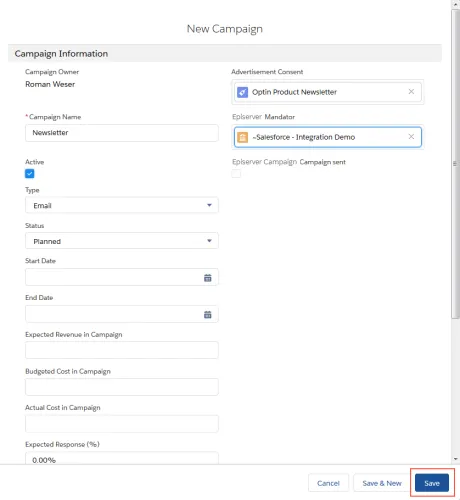
Task: Remove Optin Product Newsletter selection
Action: click(x=411, y=92)
